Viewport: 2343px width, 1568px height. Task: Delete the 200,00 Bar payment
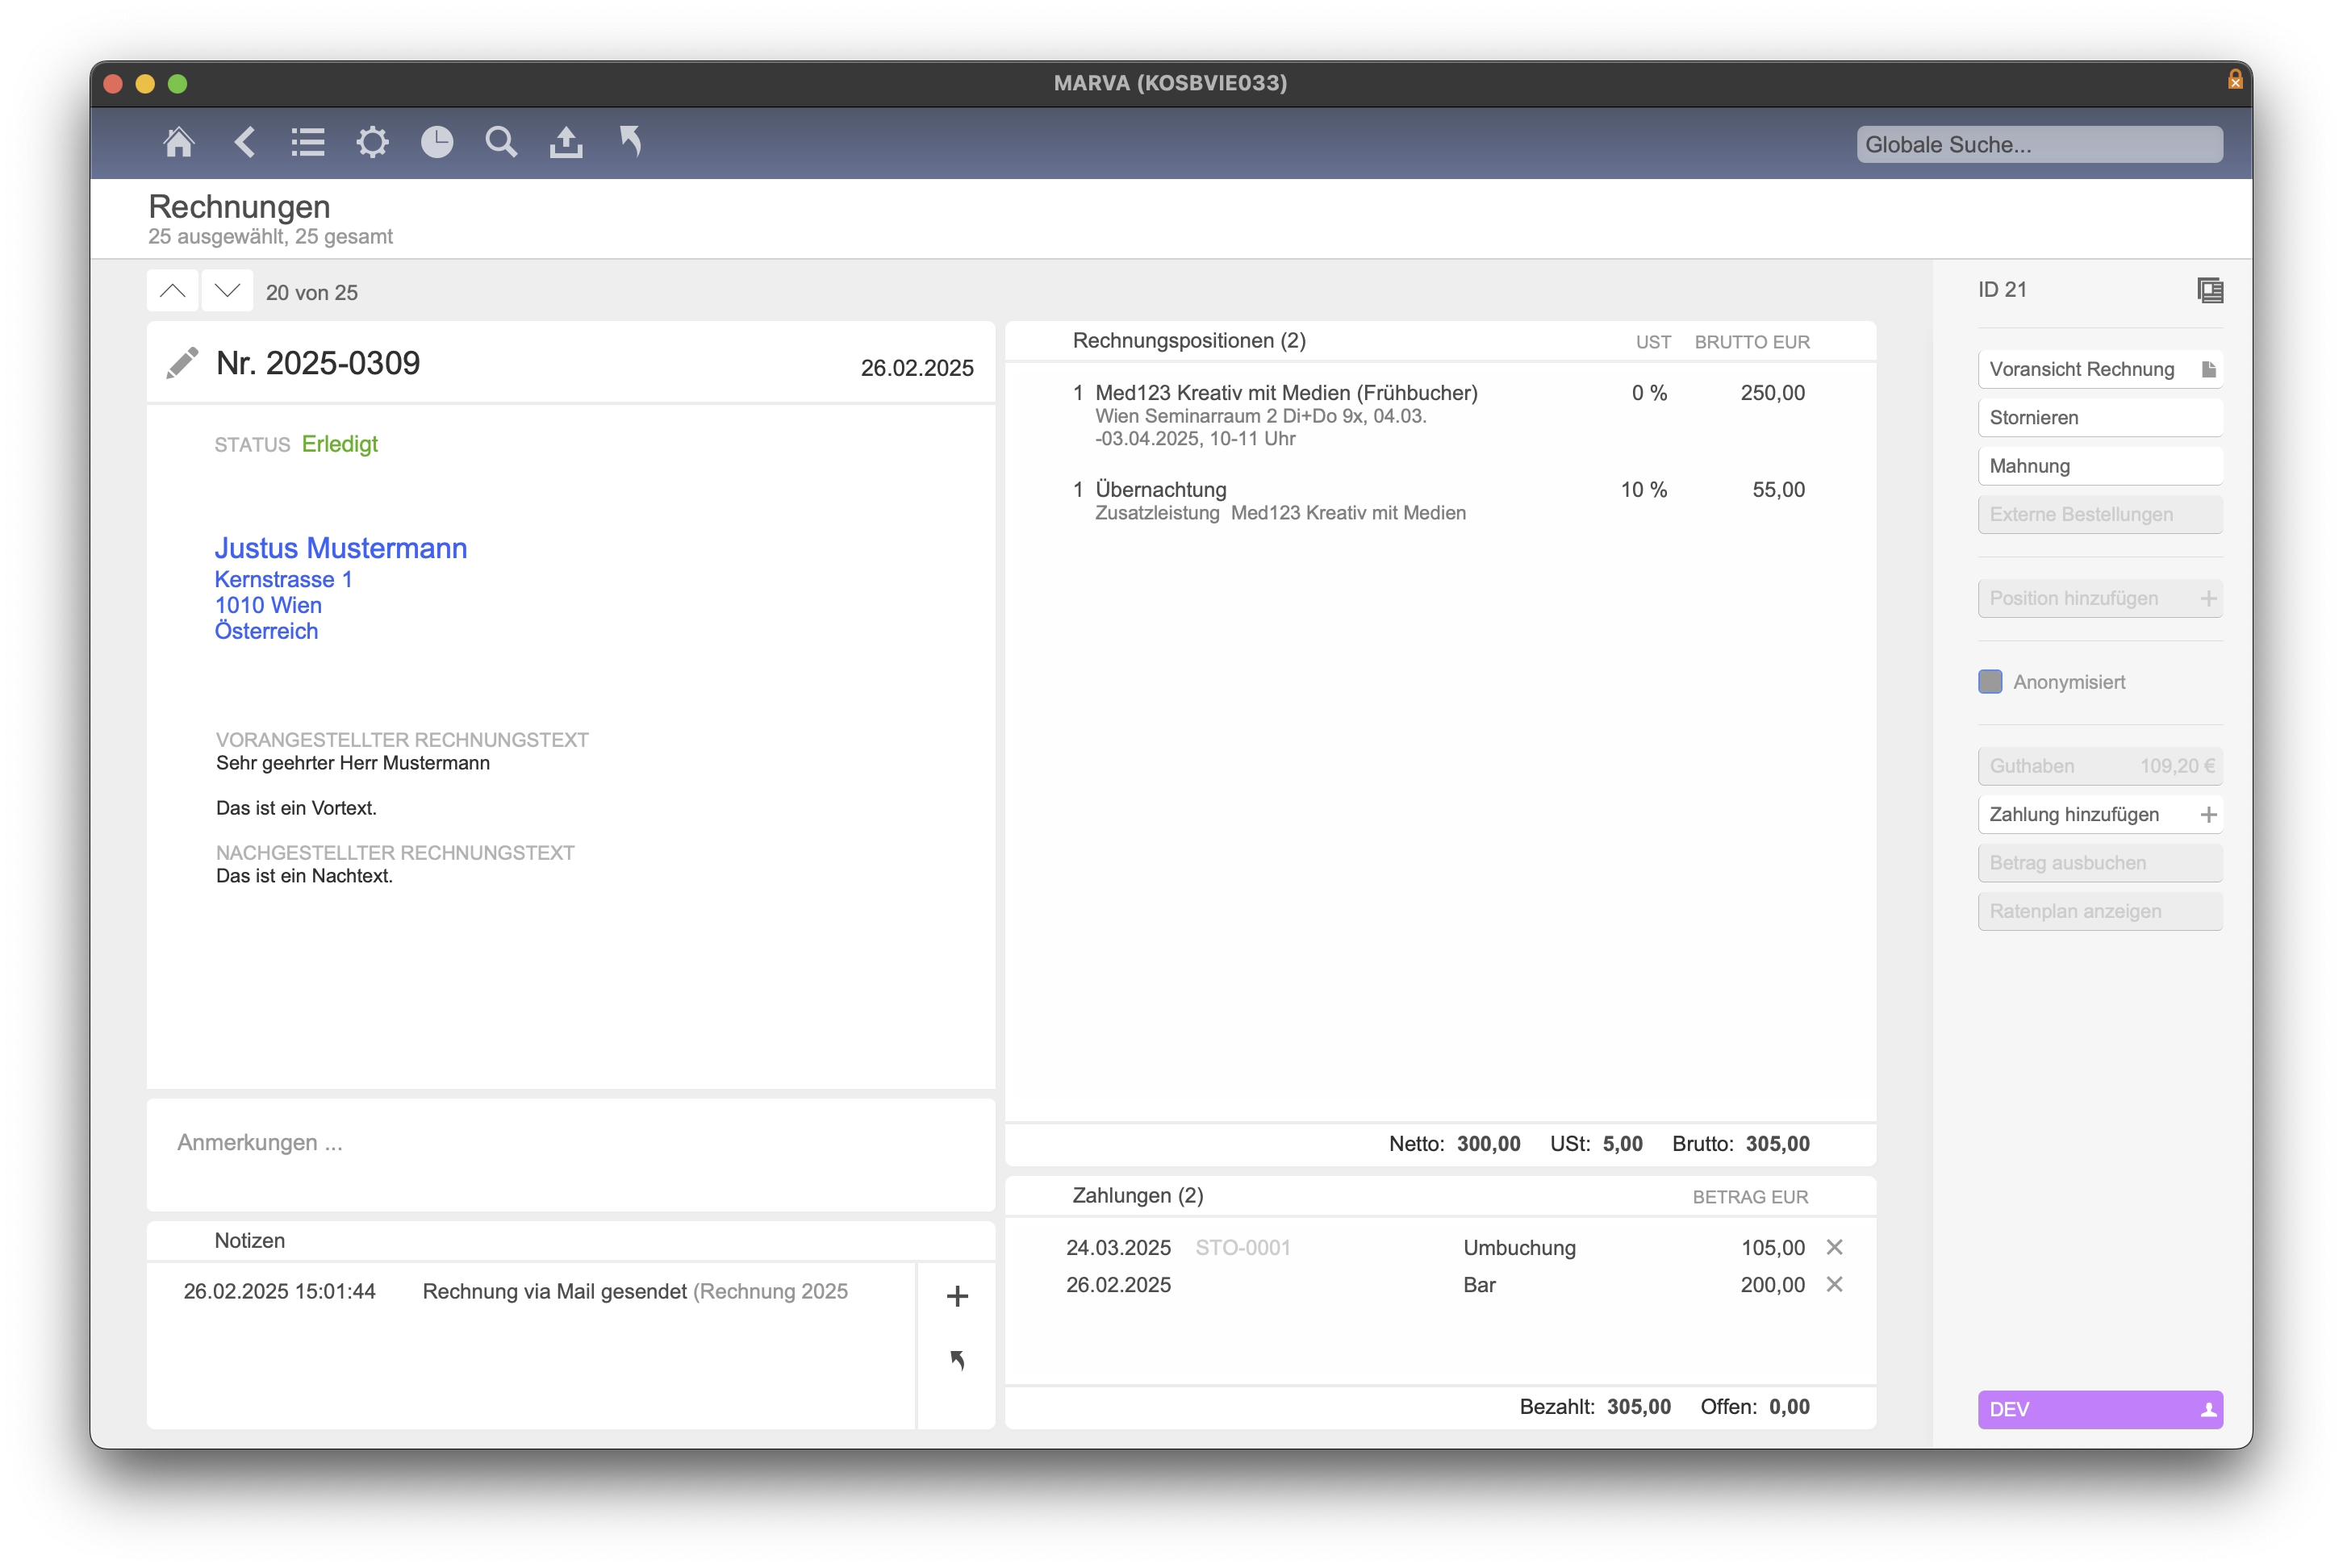click(1834, 1284)
